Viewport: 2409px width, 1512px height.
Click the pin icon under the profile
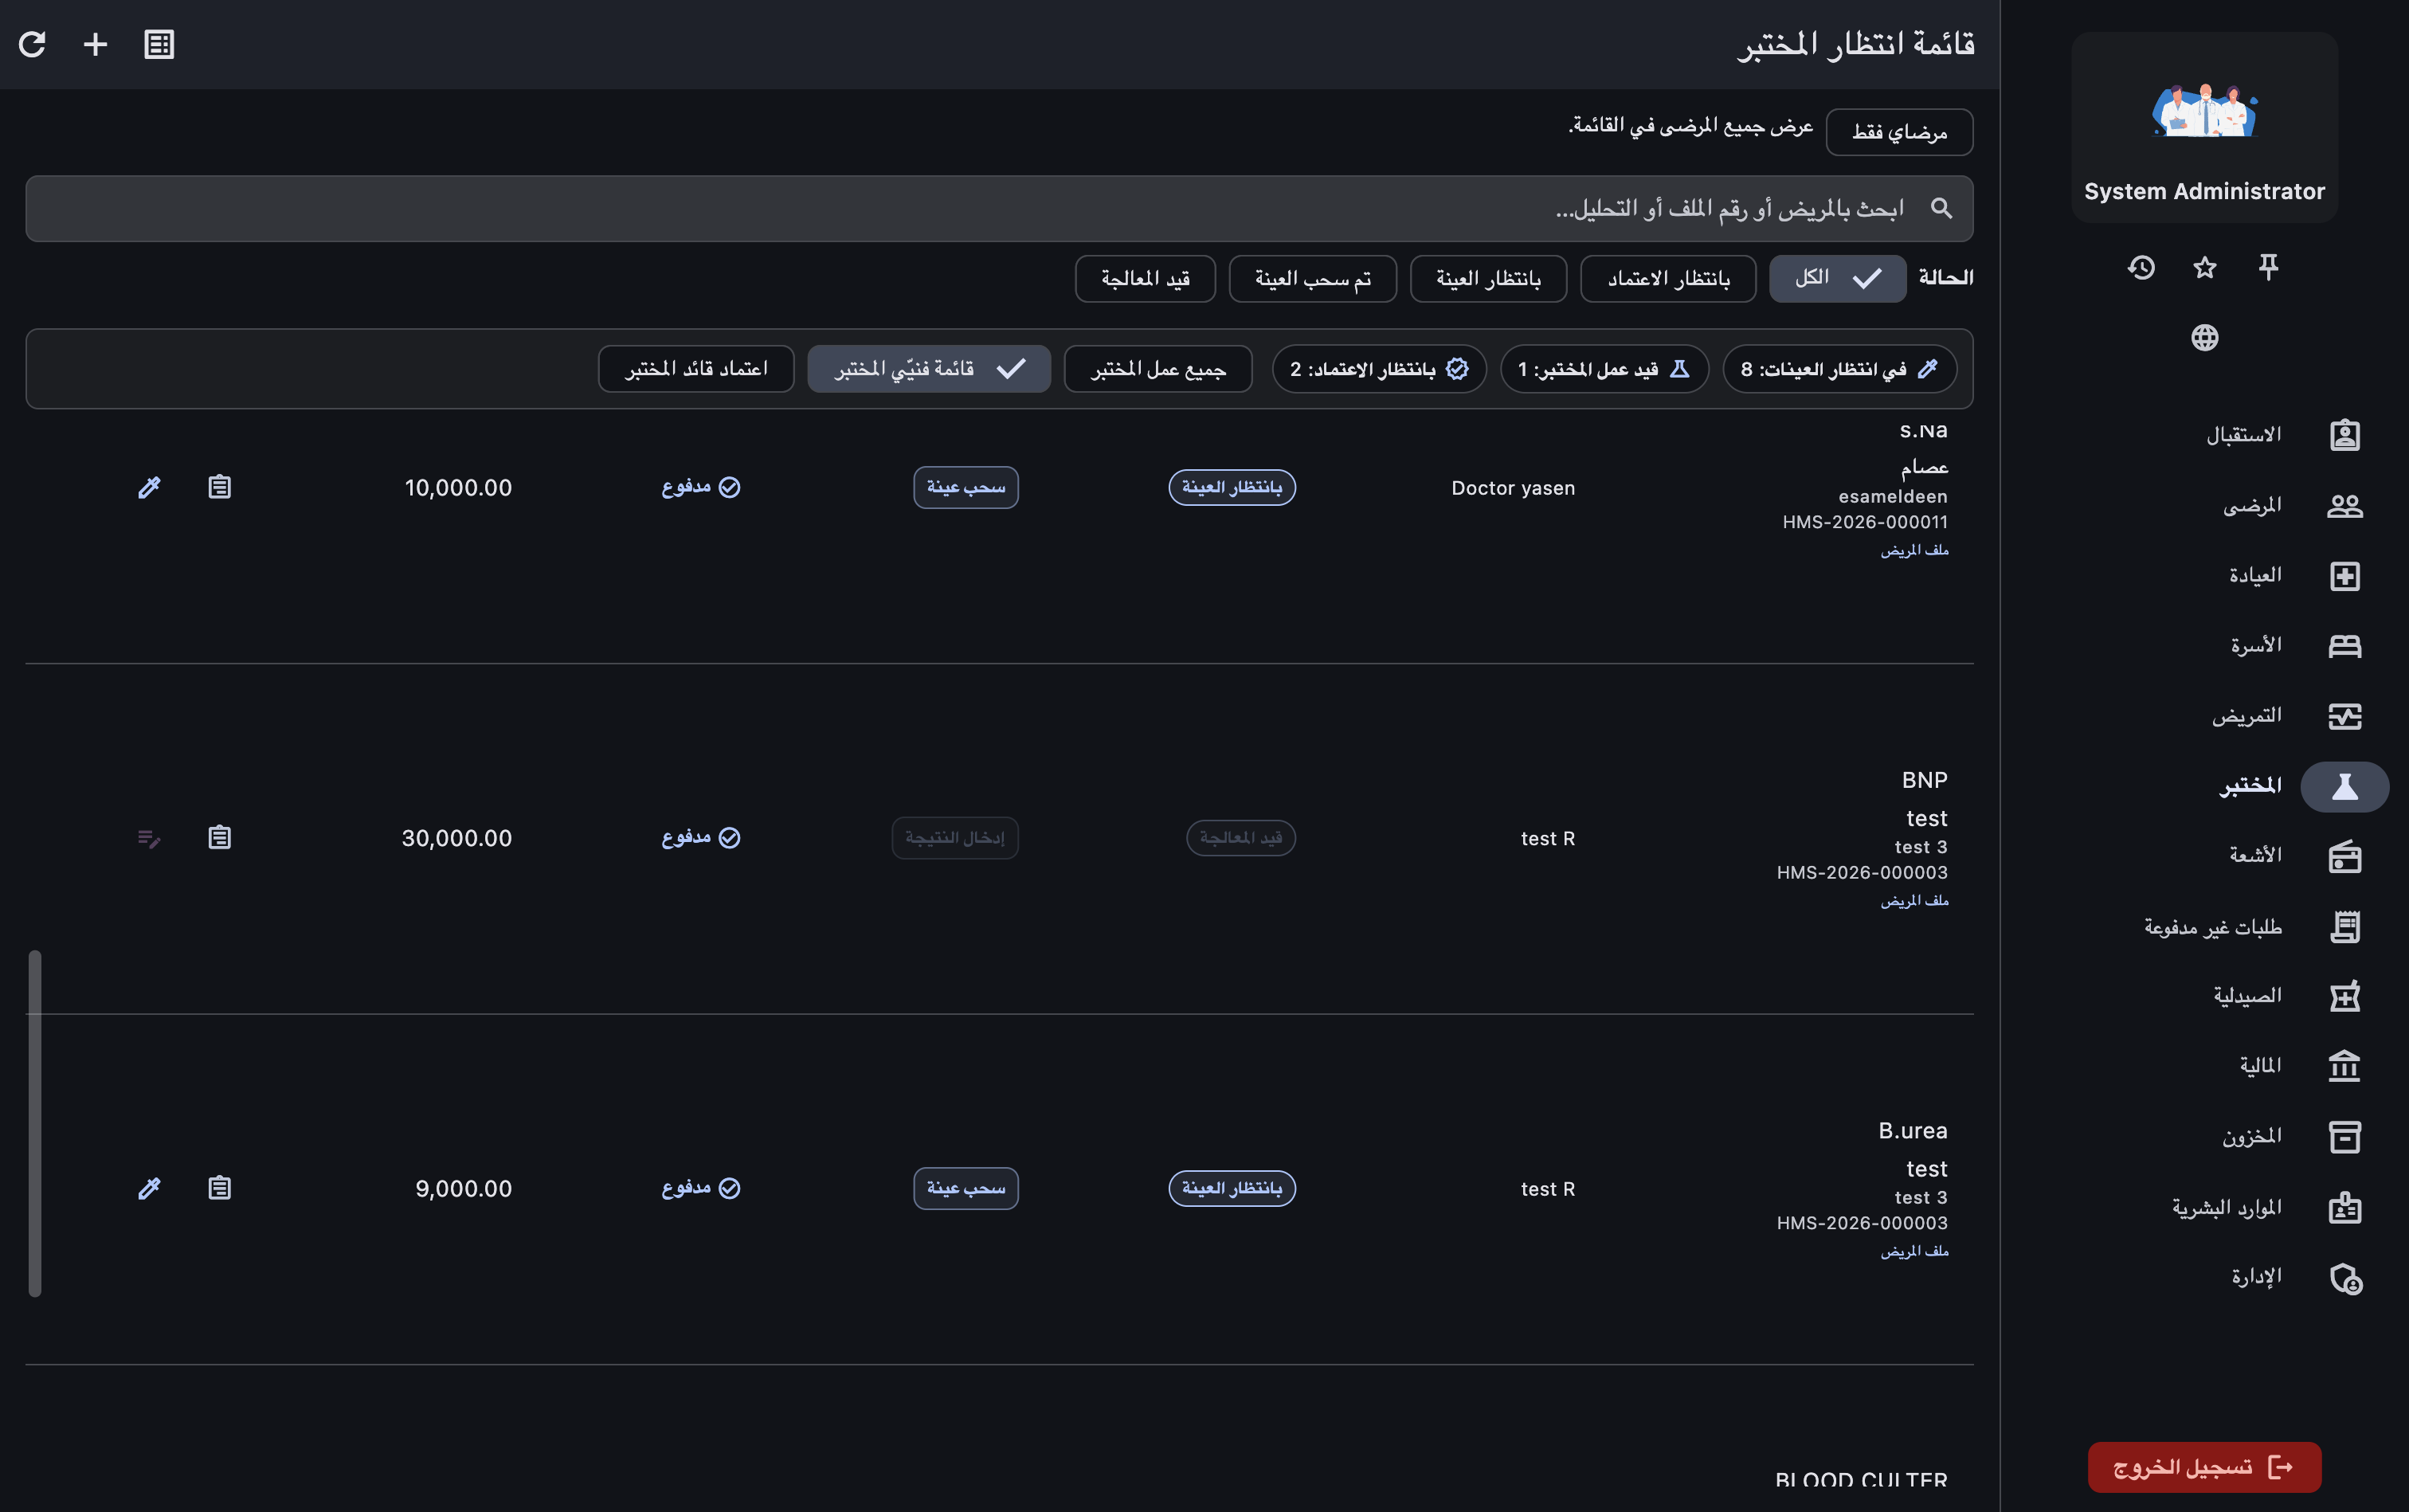tap(2268, 267)
